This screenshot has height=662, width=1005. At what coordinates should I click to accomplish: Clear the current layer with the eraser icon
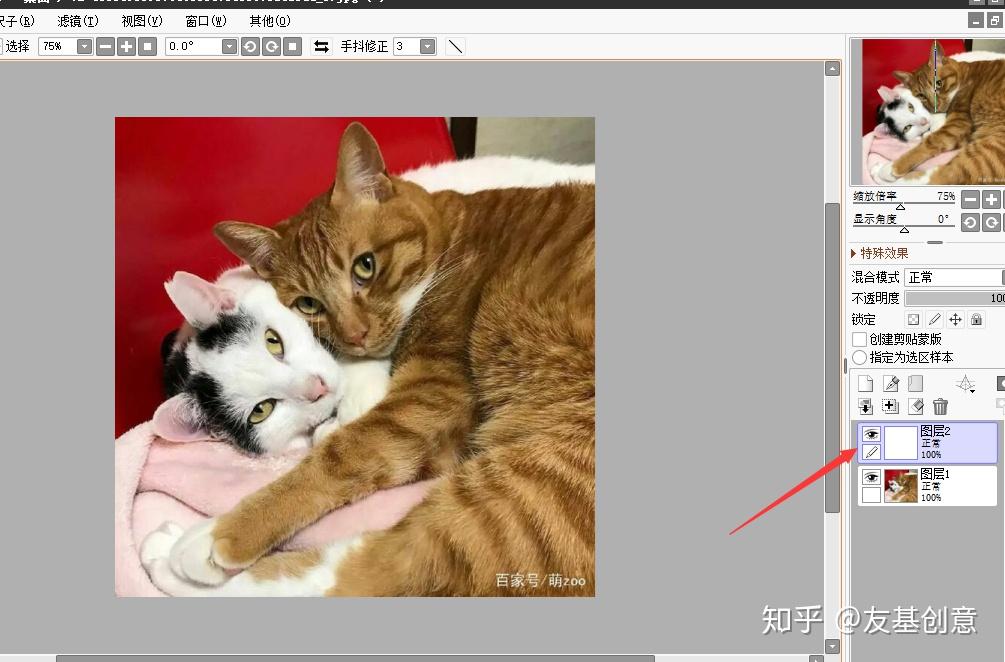(x=916, y=406)
